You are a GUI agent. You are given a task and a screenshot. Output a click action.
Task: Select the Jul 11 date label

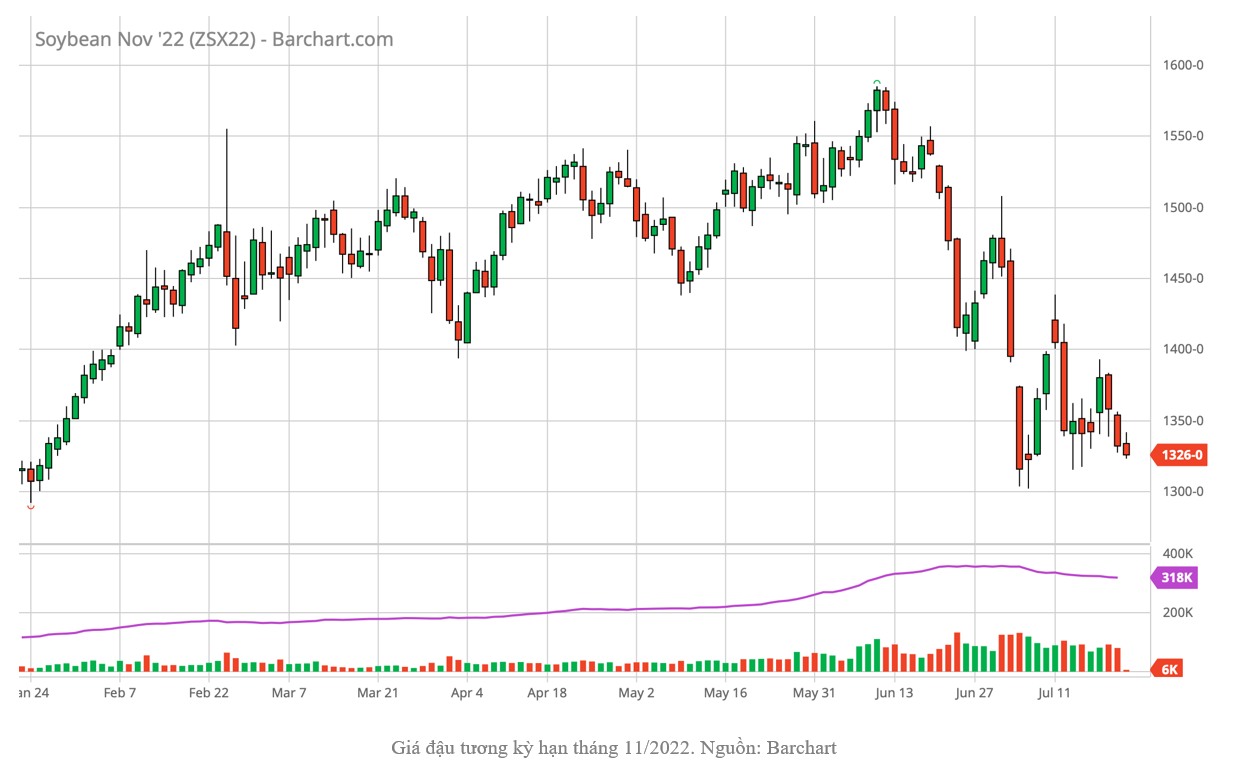pyautogui.click(x=1054, y=692)
